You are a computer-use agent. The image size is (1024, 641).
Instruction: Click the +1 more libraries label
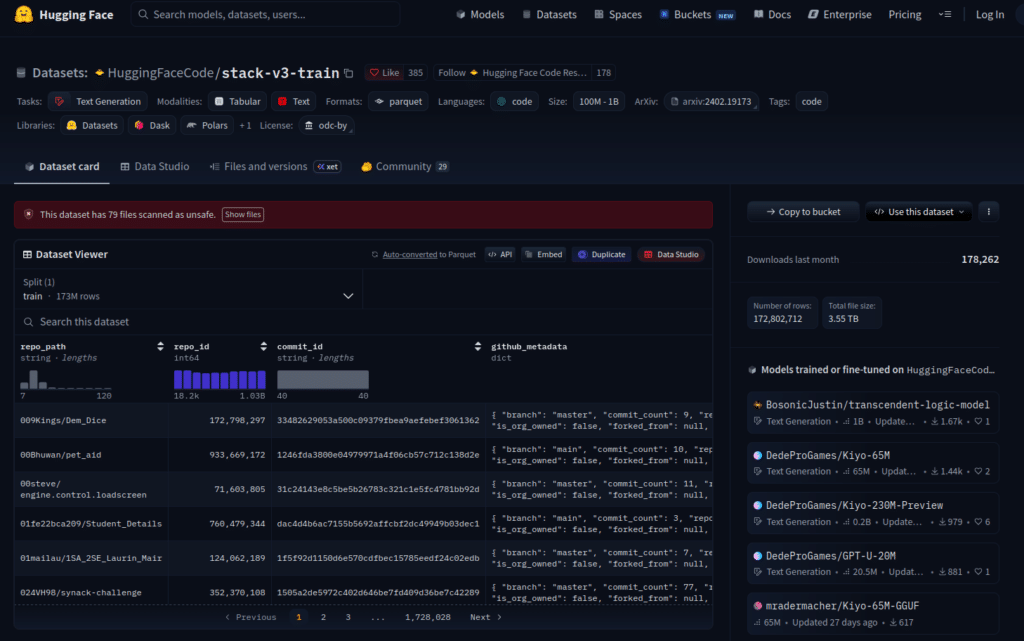245,125
